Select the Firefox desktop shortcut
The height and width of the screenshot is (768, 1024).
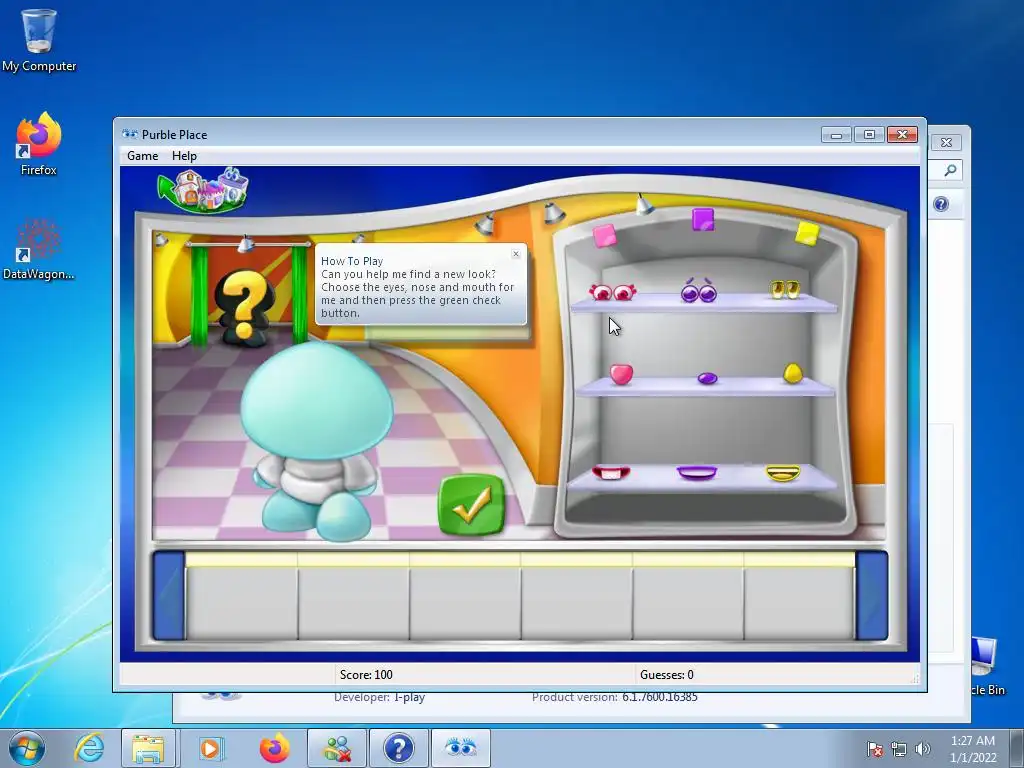click(39, 144)
